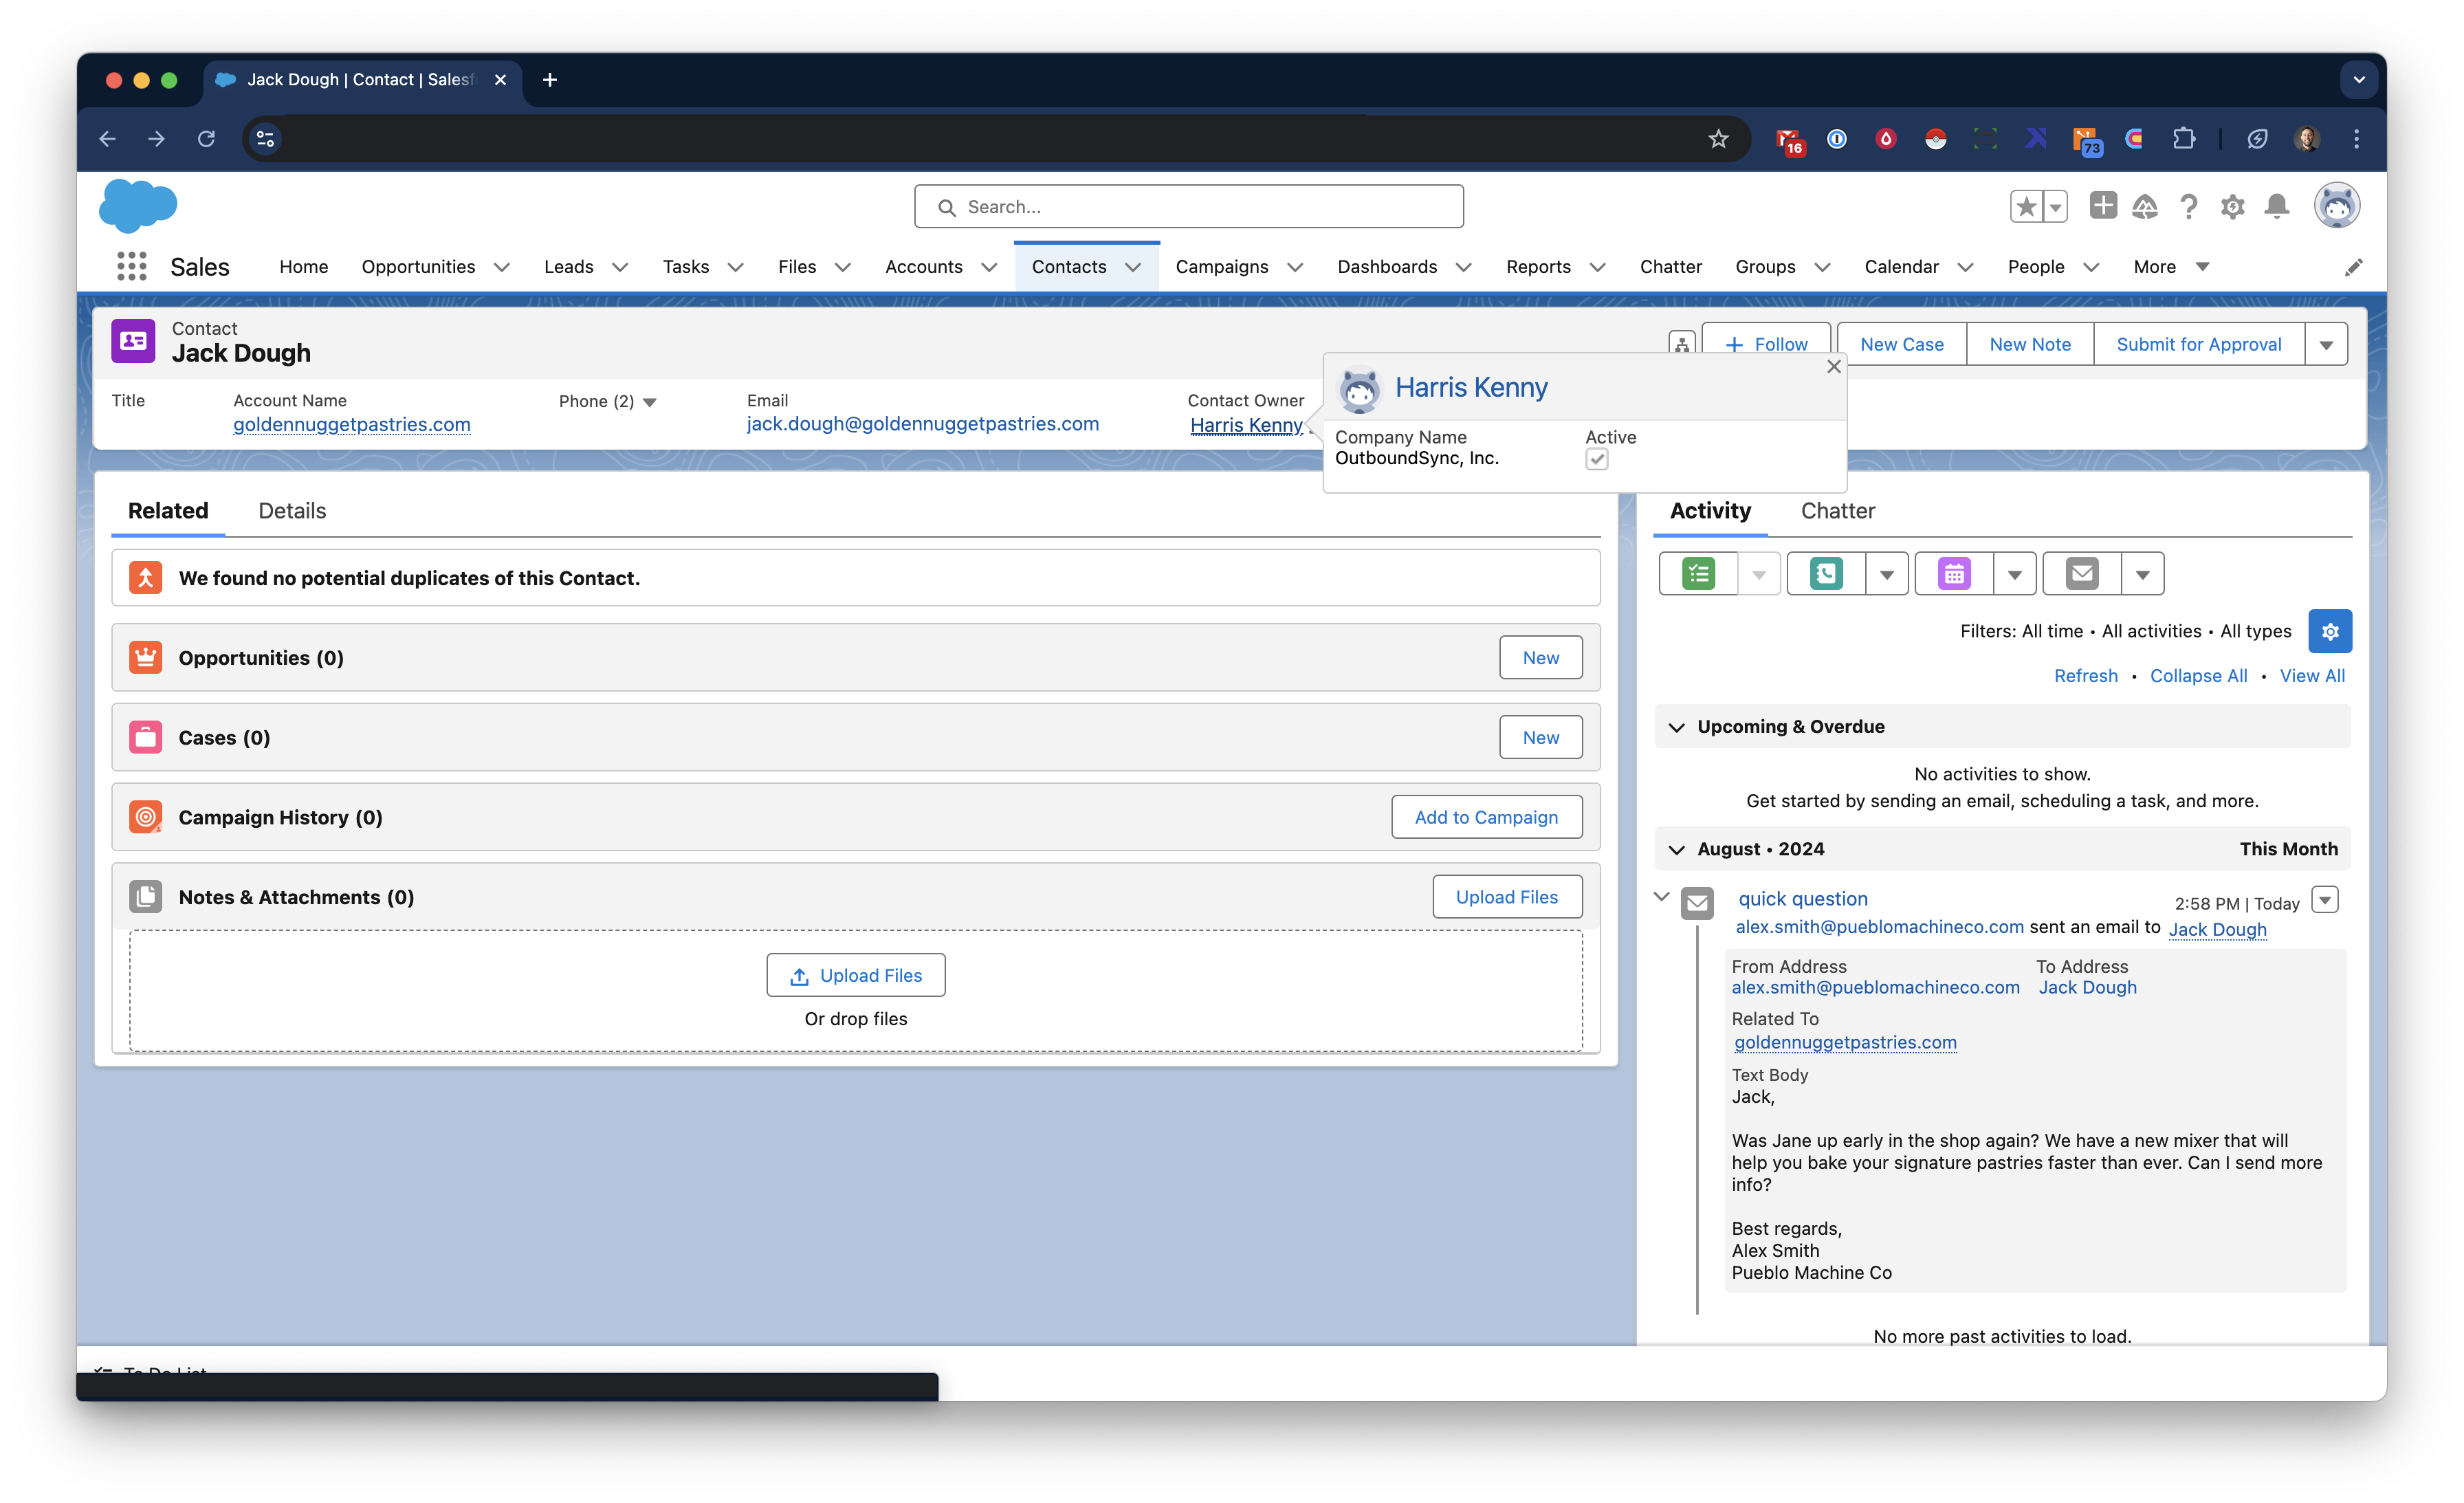Open the App Launcher waffle icon
Screen dimensions: 2464x1503
tap(131, 266)
